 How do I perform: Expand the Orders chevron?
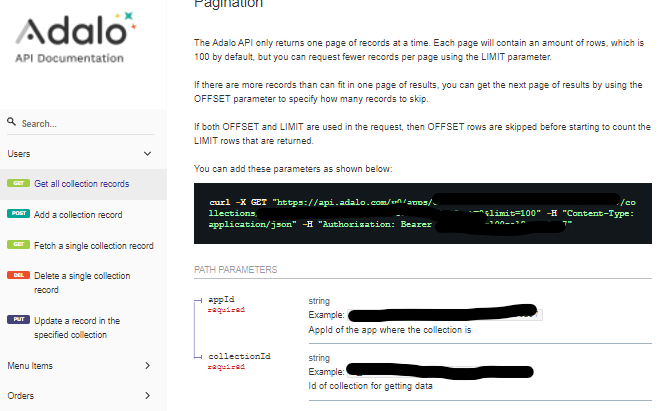147,396
